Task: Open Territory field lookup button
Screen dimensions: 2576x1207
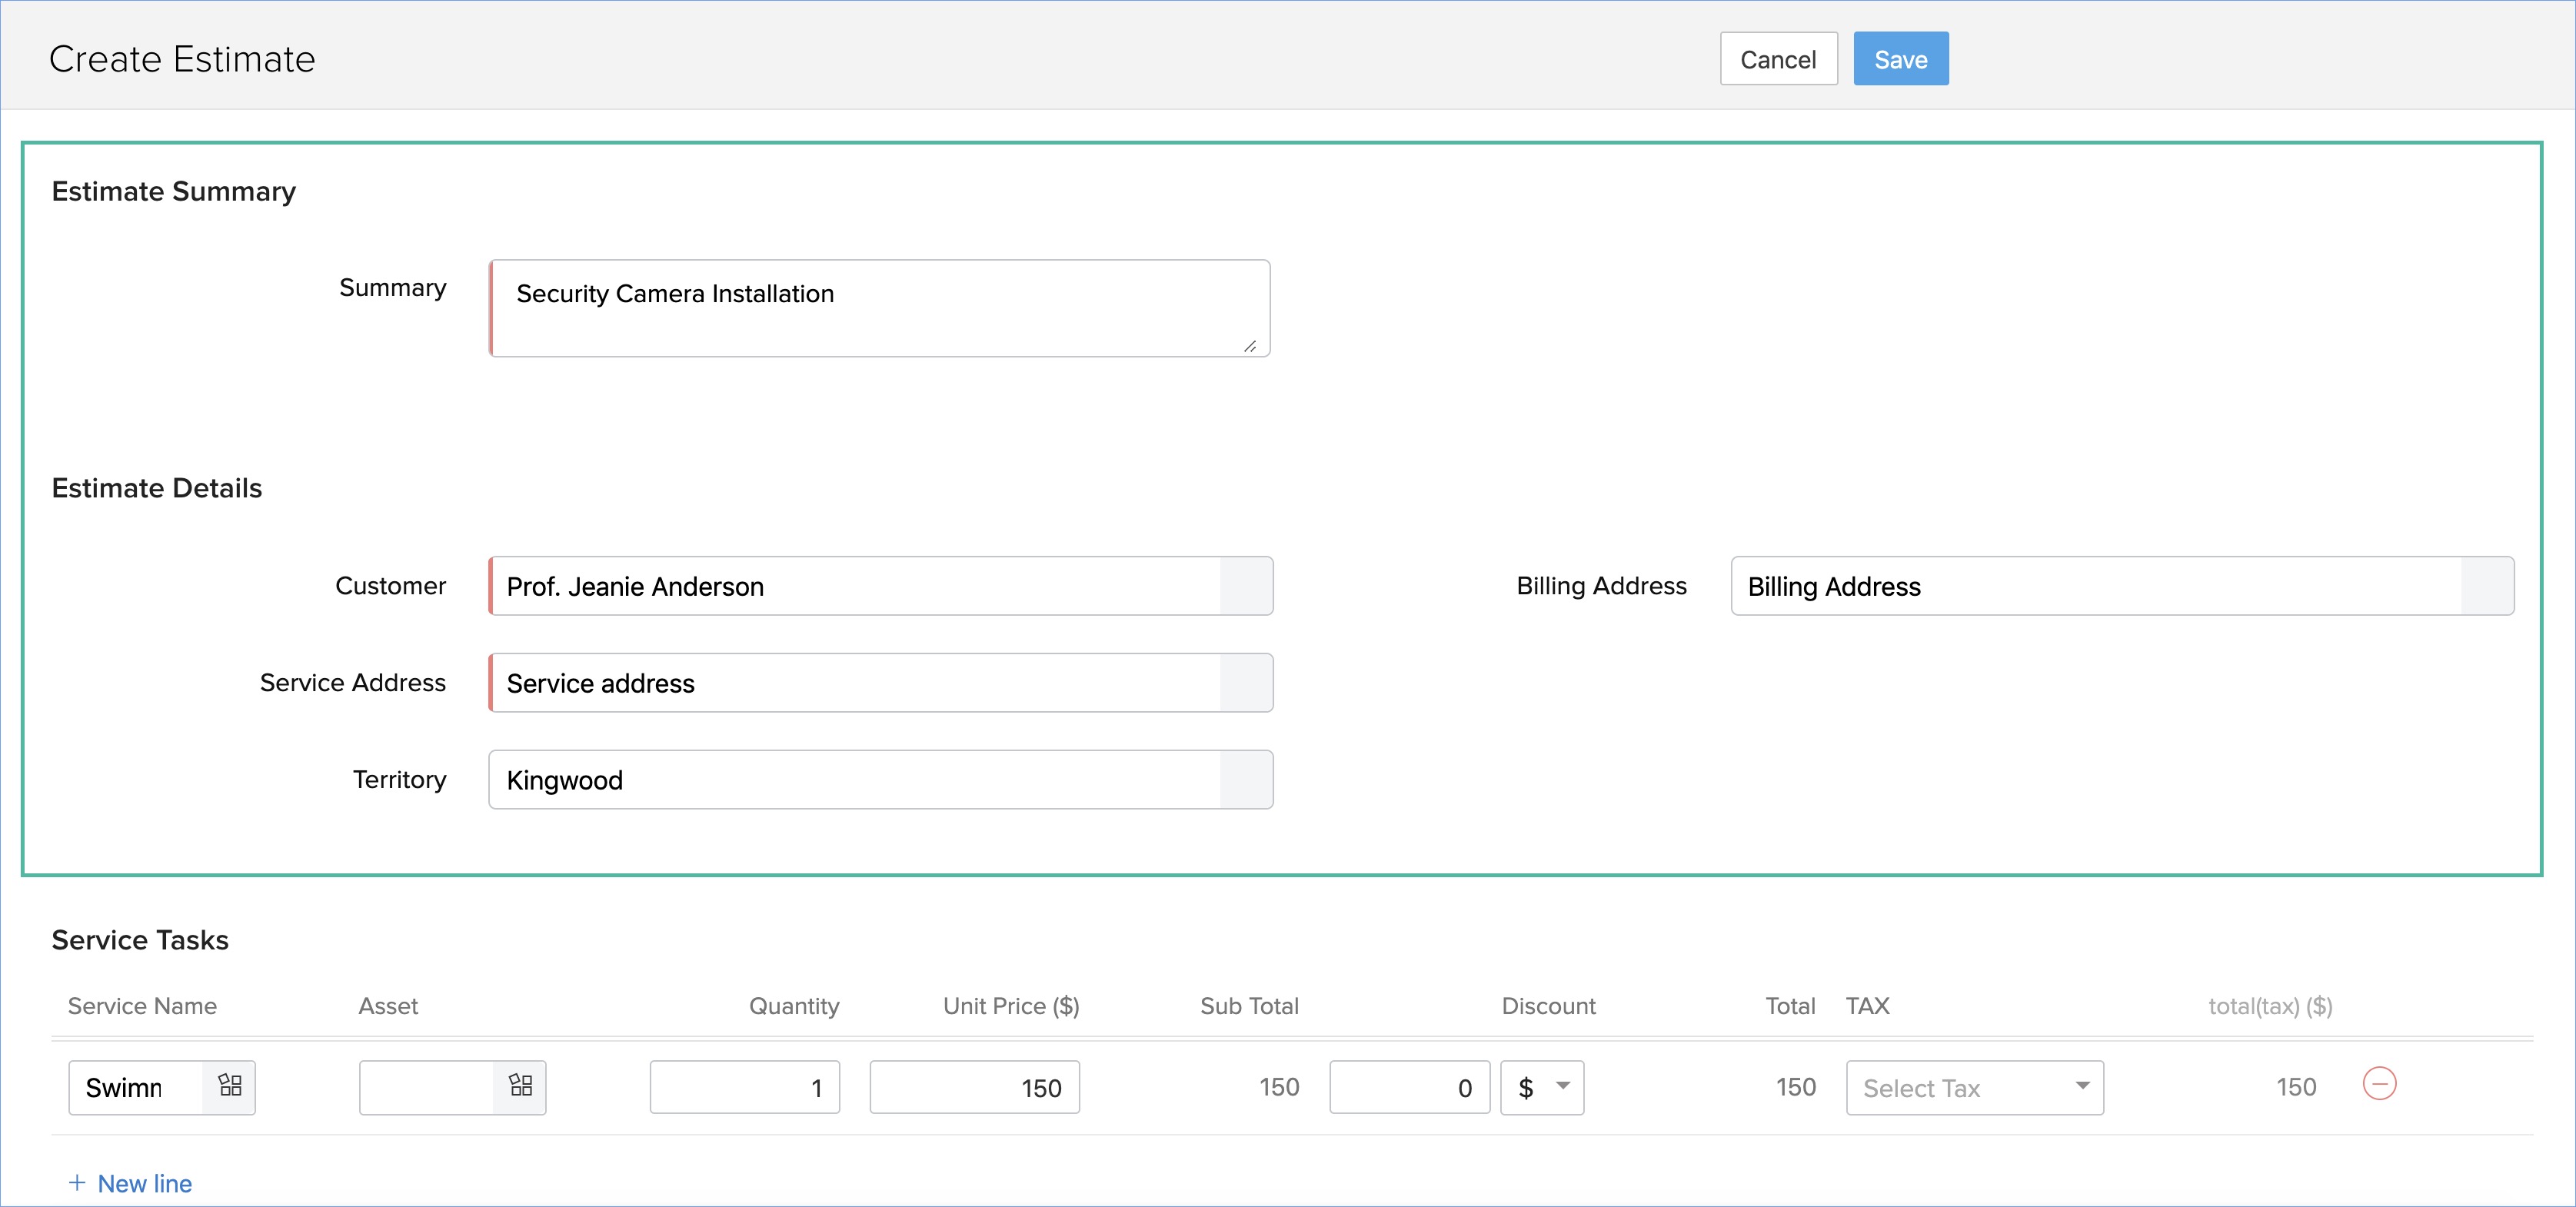Action: [x=1245, y=780]
